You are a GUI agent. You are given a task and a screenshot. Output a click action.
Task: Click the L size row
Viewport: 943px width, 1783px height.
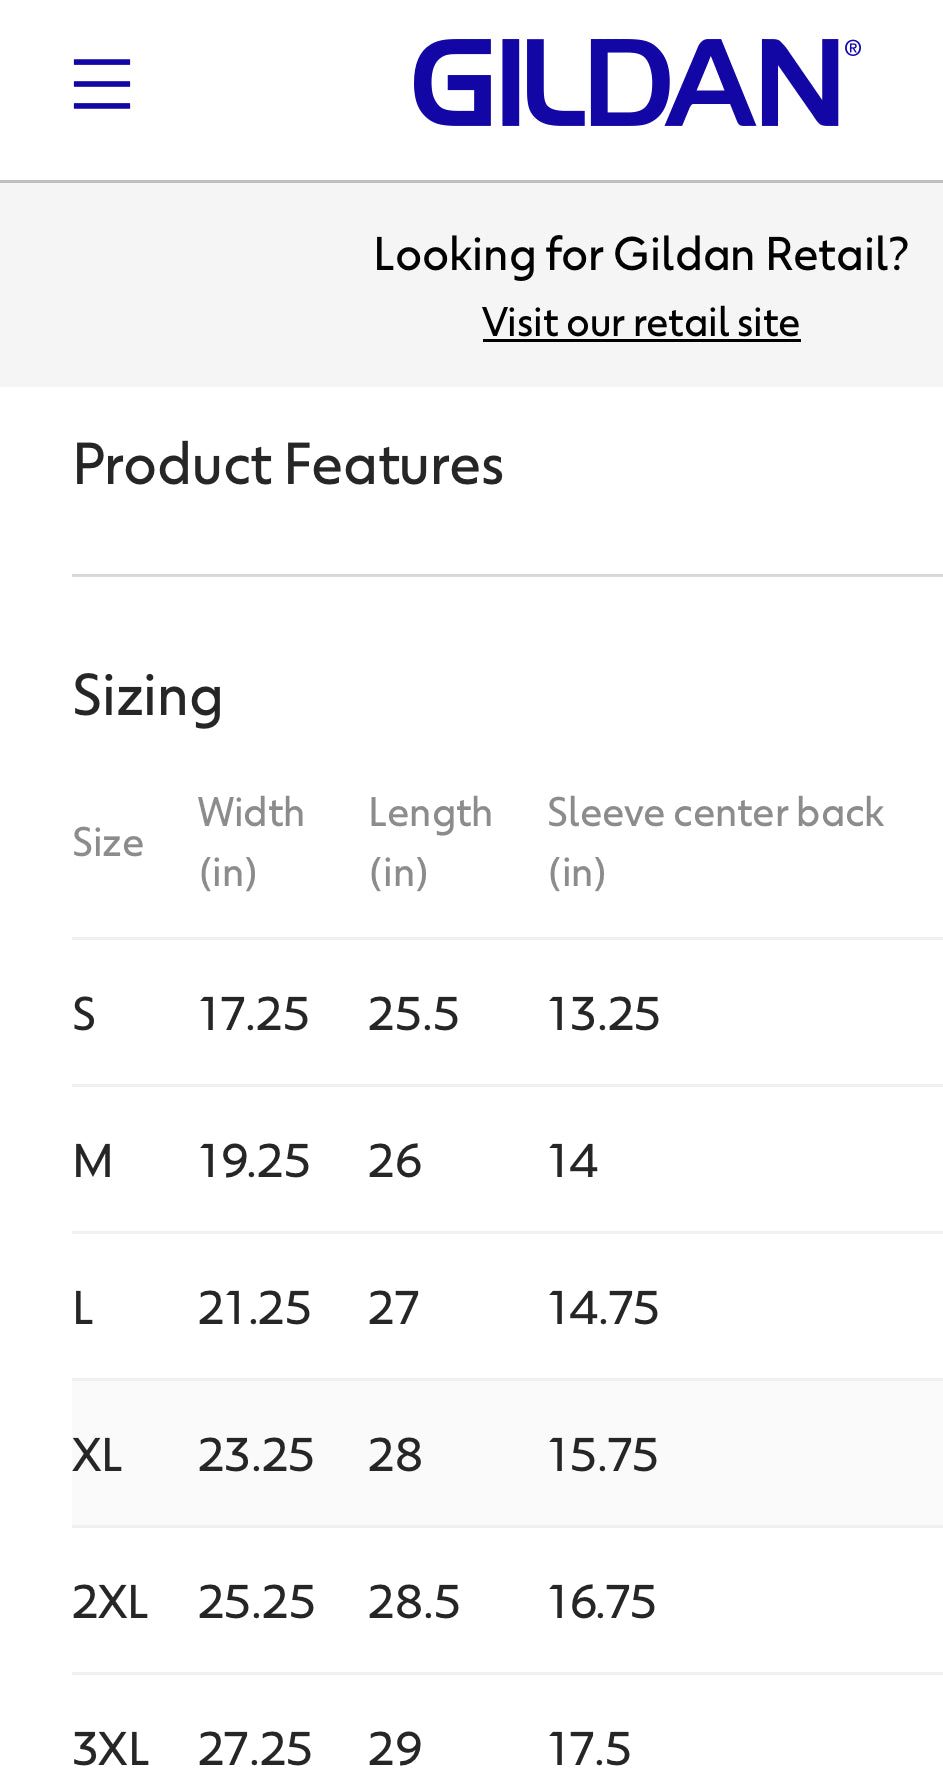[x=507, y=1307]
